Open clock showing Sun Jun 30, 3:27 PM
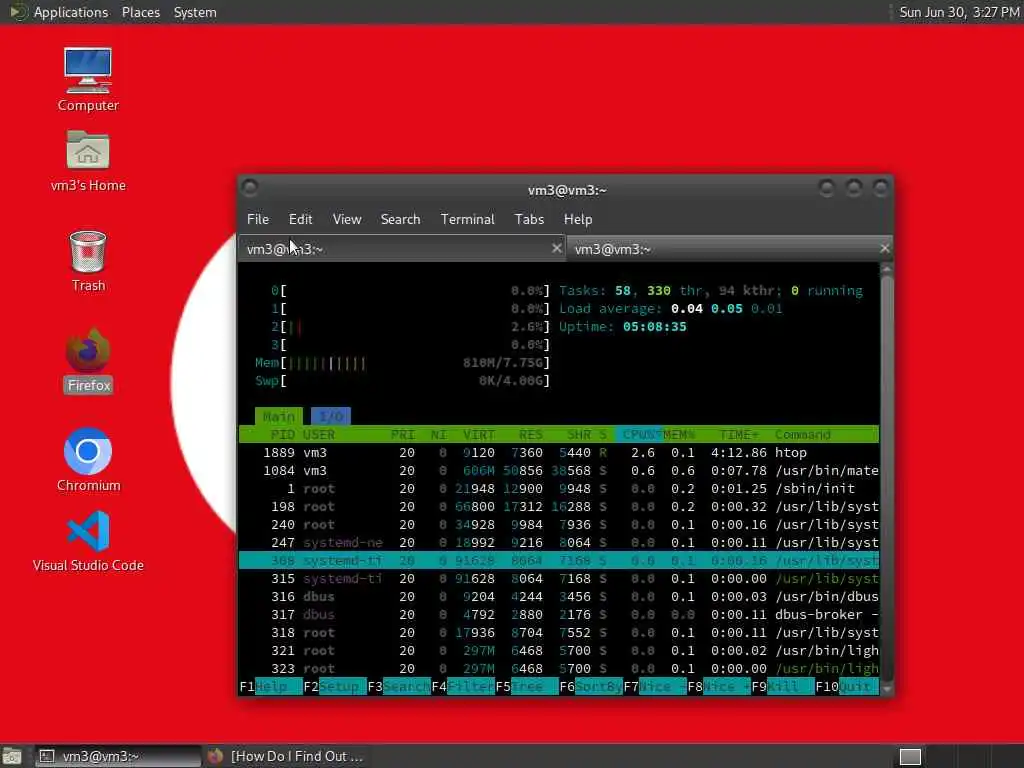Viewport: 1024px width, 768px height. [x=959, y=12]
